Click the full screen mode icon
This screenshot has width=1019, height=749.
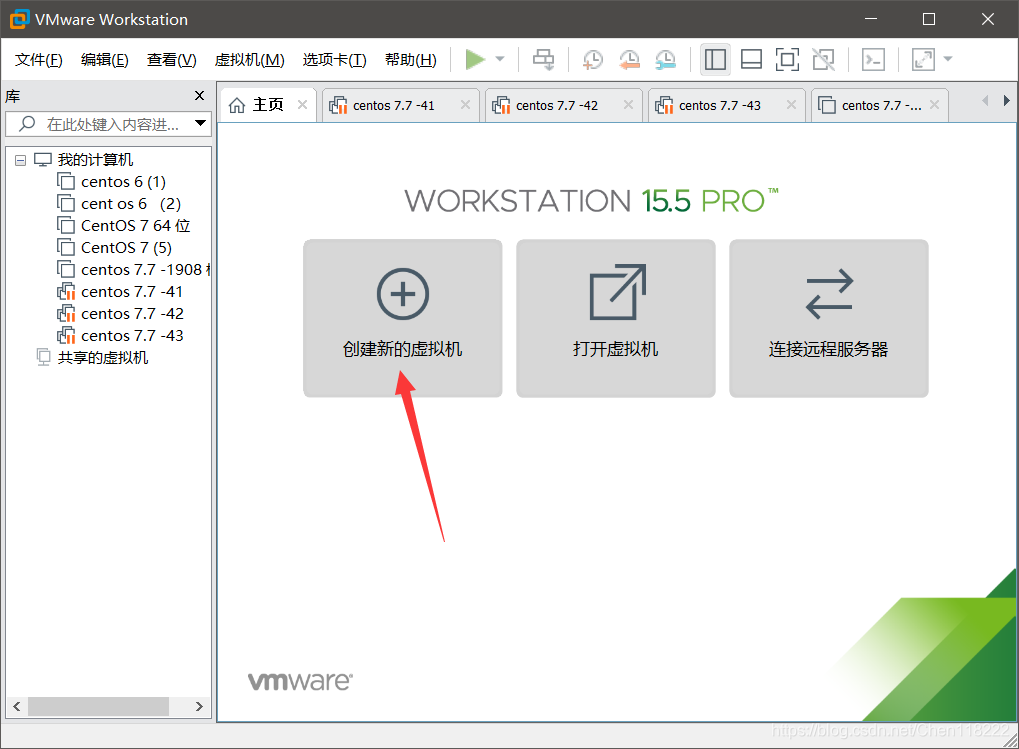pyautogui.click(x=787, y=59)
